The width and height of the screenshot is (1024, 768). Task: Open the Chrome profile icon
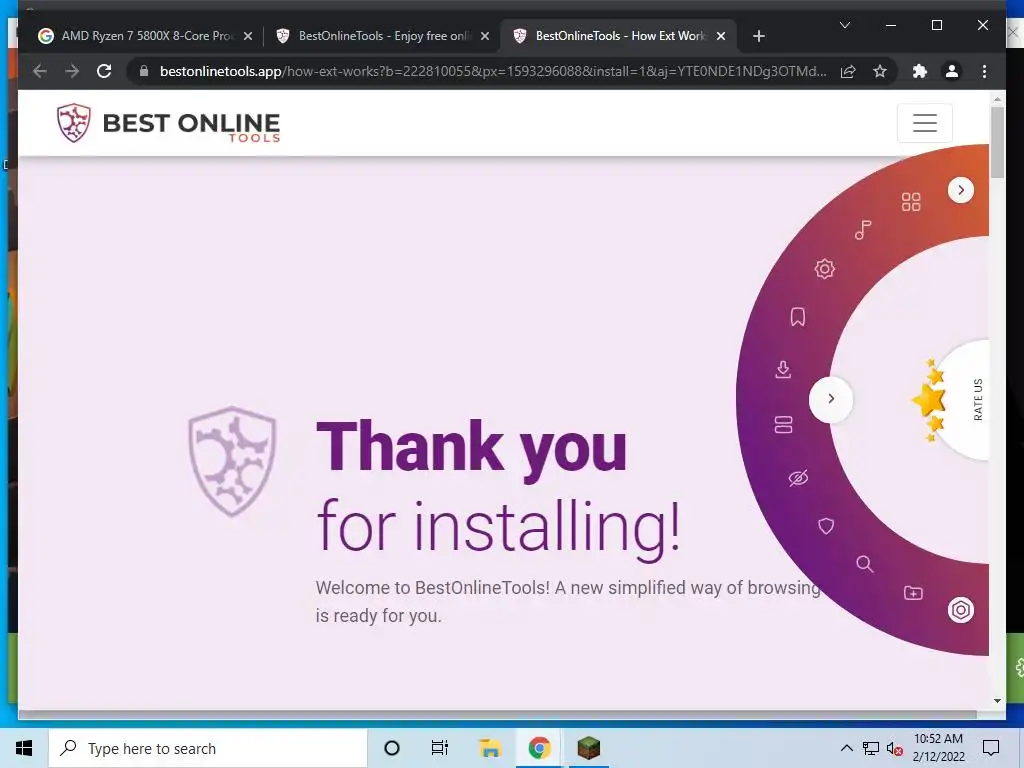(952, 71)
